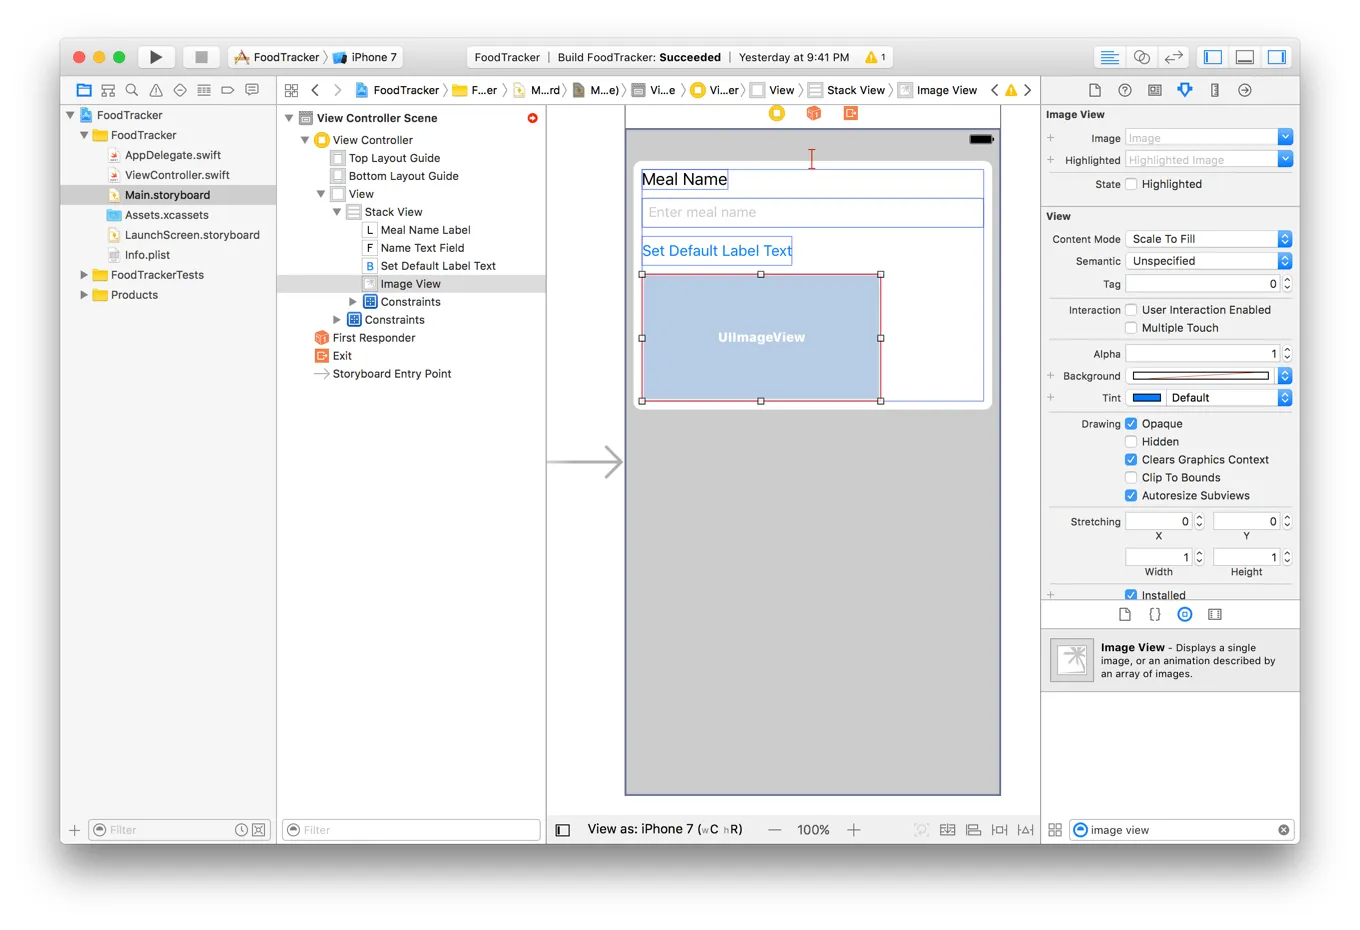Open the Add New Constraints (Pin) tool
This screenshot has width=1360, height=930.
point(999,830)
